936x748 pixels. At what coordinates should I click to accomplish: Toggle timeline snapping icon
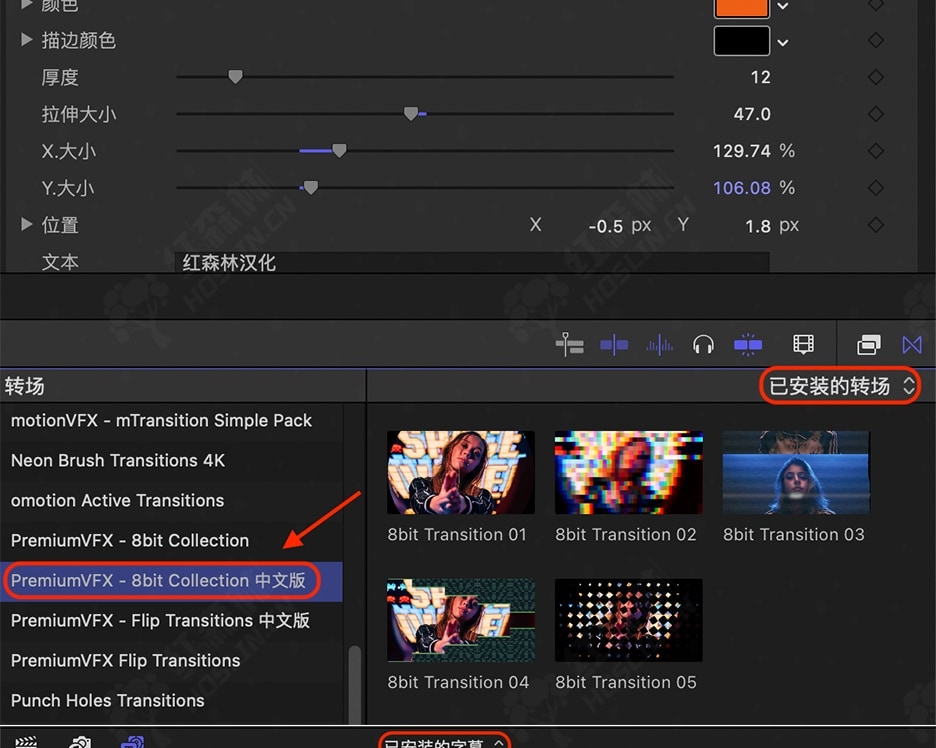[x=748, y=344]
